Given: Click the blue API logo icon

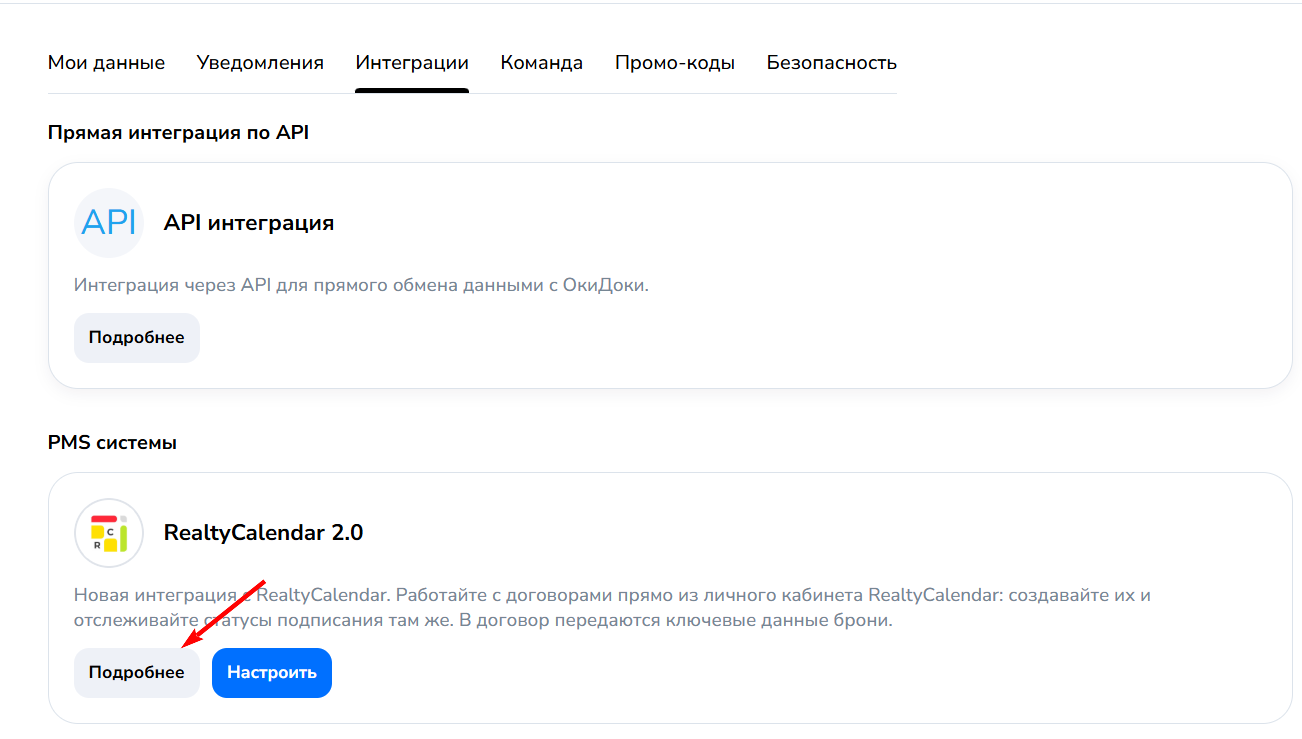Looking at the screenshot, I should [109, 223].
